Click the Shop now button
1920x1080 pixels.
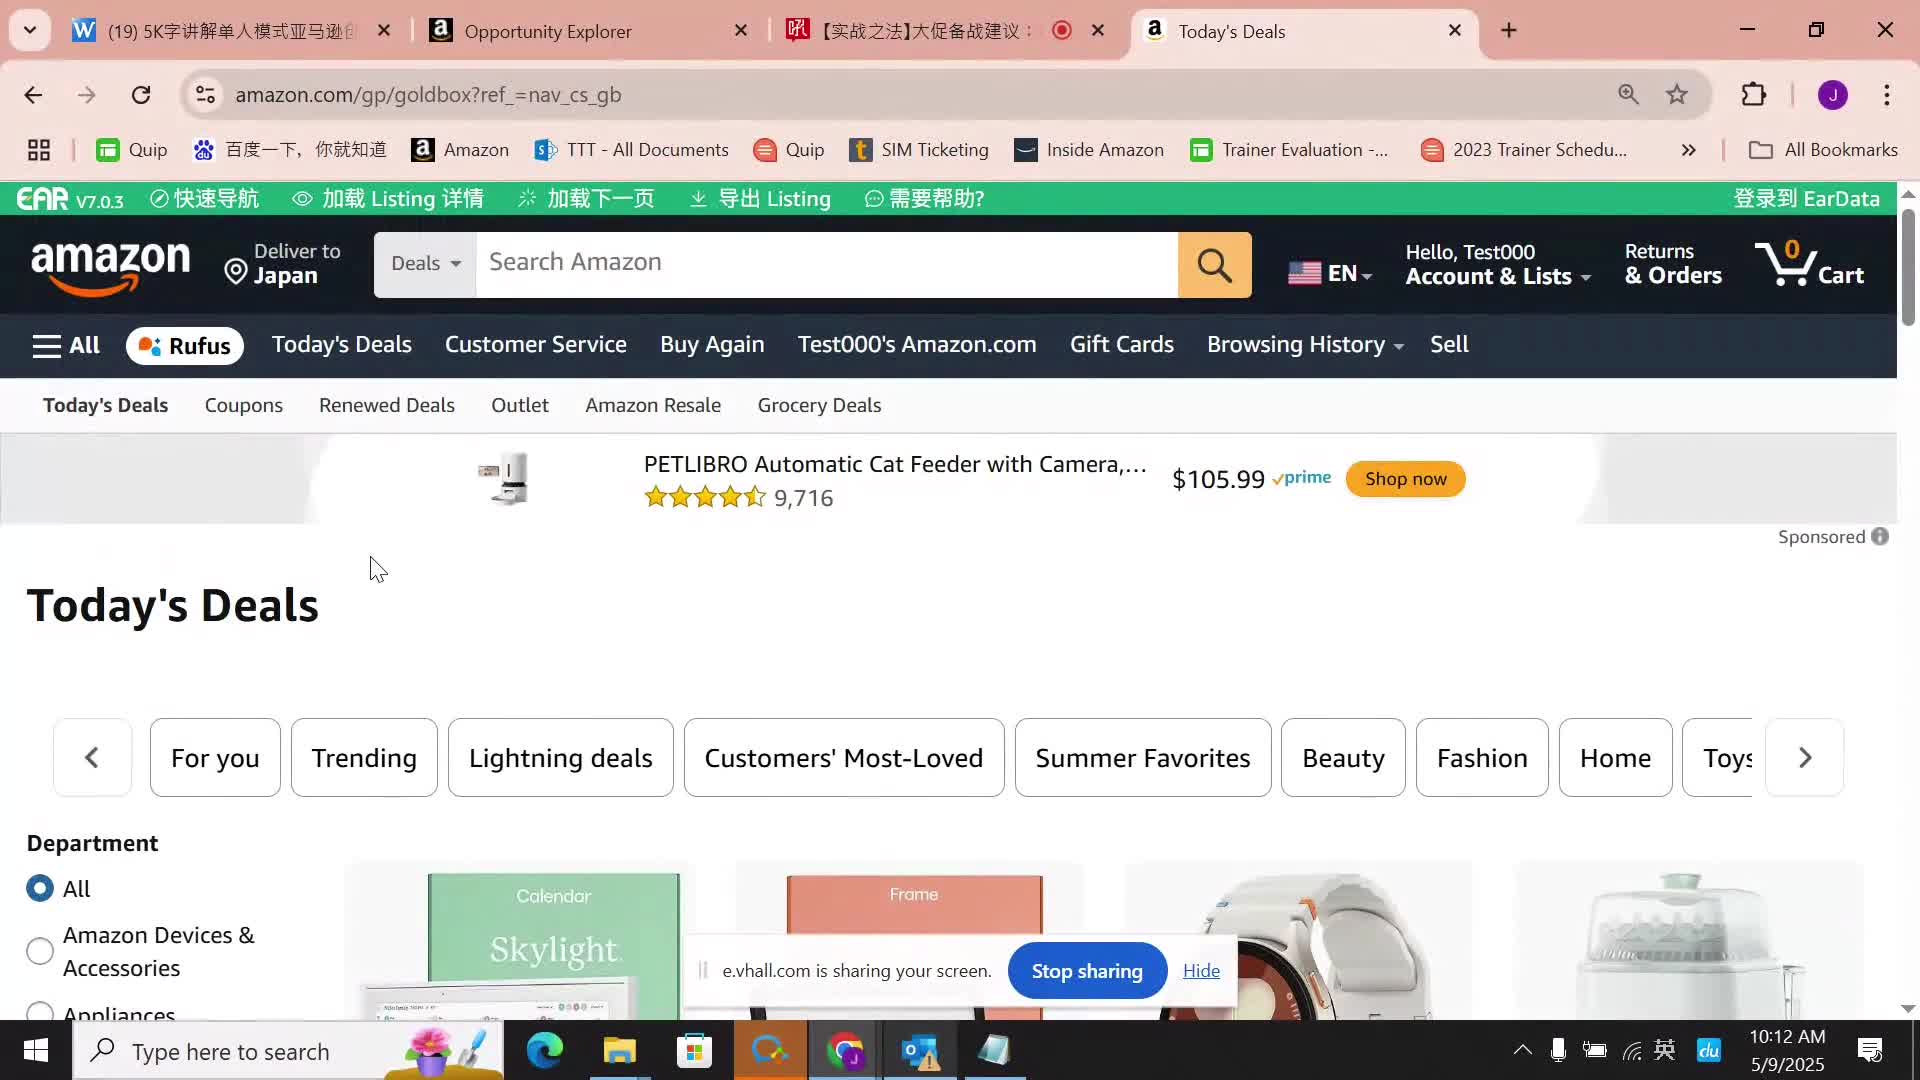coord(1405,479)
